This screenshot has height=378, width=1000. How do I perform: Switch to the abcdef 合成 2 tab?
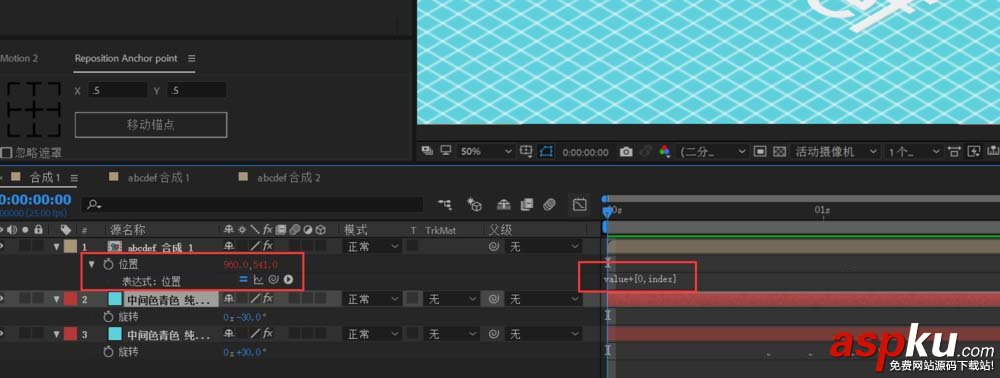[x=289, y=178]
